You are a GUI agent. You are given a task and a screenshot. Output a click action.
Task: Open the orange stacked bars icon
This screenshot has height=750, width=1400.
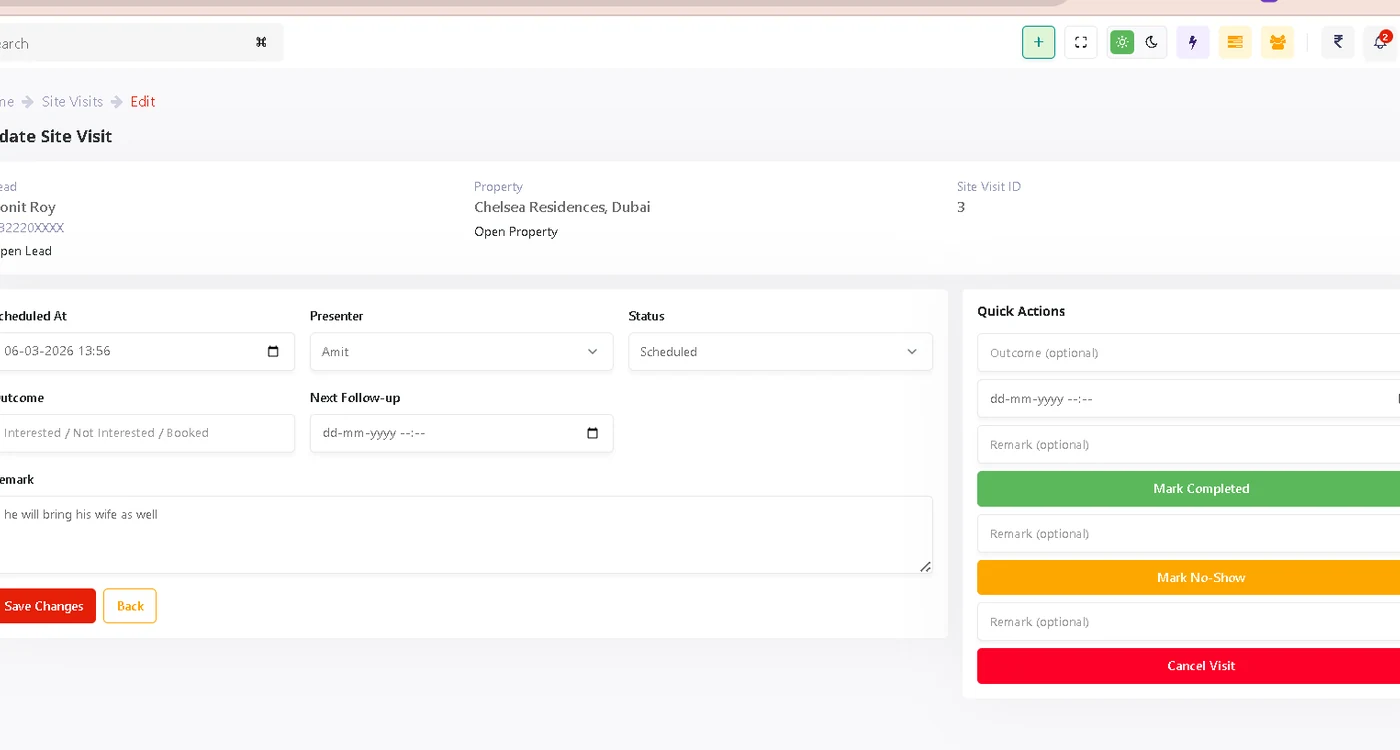tap(1235, 42)
